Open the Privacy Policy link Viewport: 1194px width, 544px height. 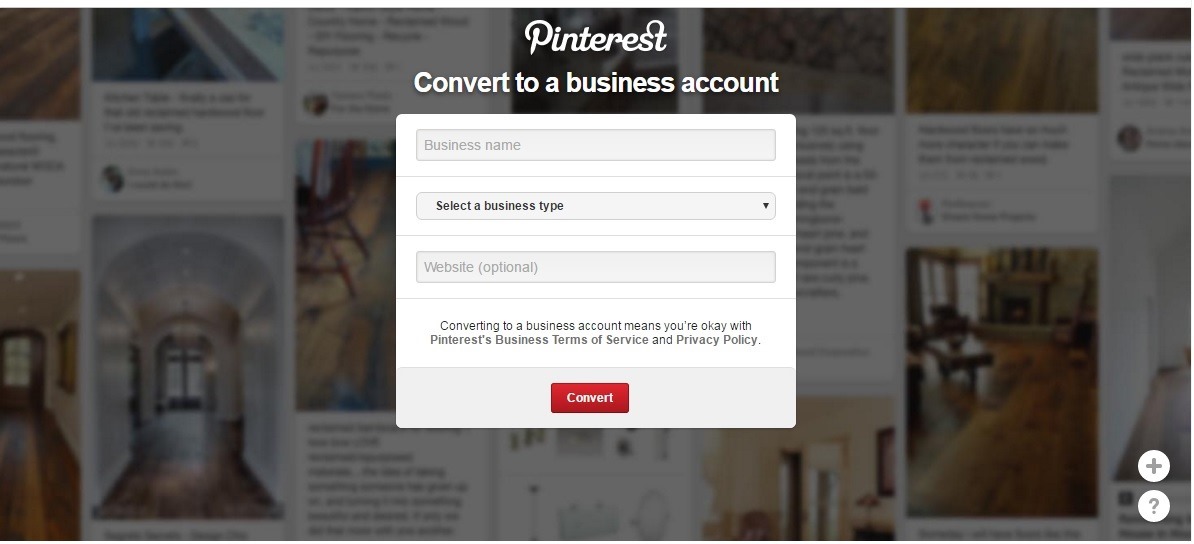pos(716,340)
